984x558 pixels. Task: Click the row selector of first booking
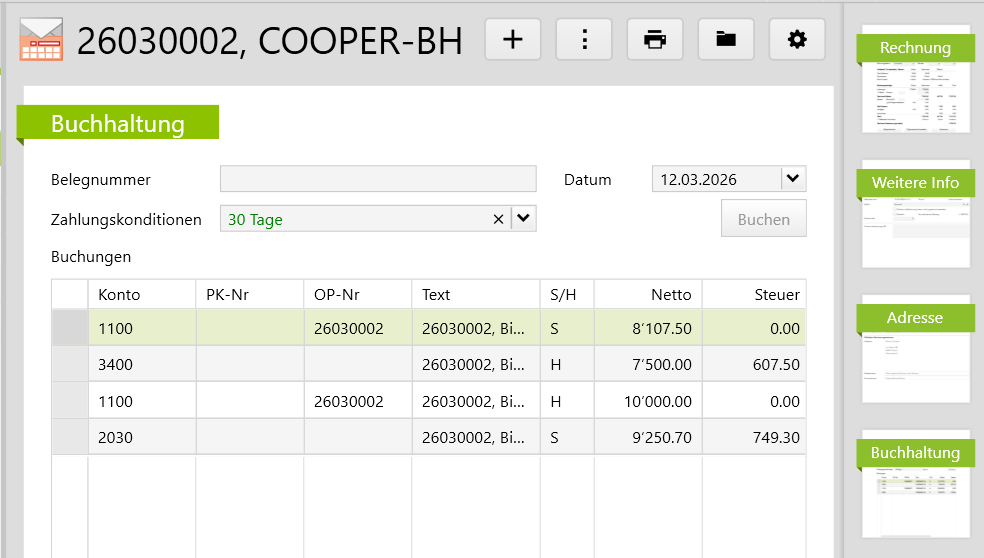tap(70, 328)
